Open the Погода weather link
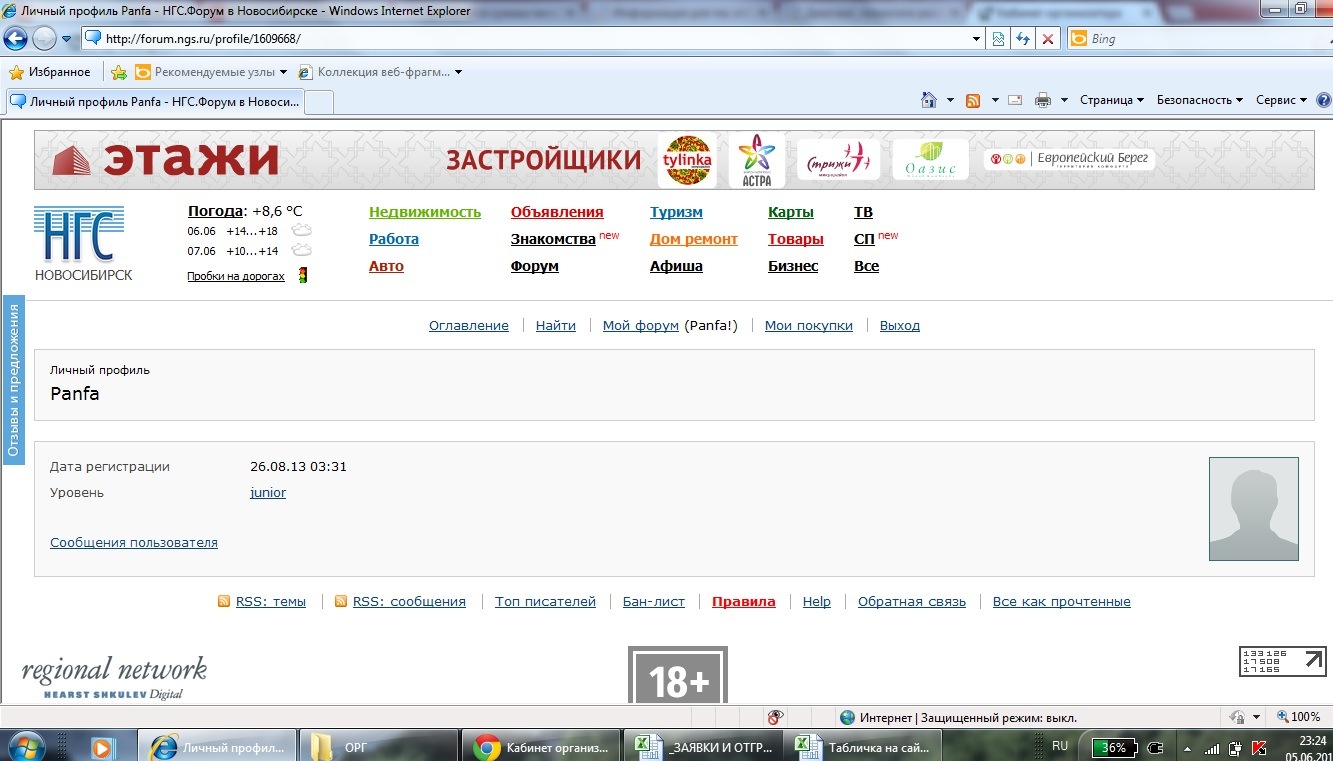The height and width of the screenshot is (761, 1333). click(215, 212)
